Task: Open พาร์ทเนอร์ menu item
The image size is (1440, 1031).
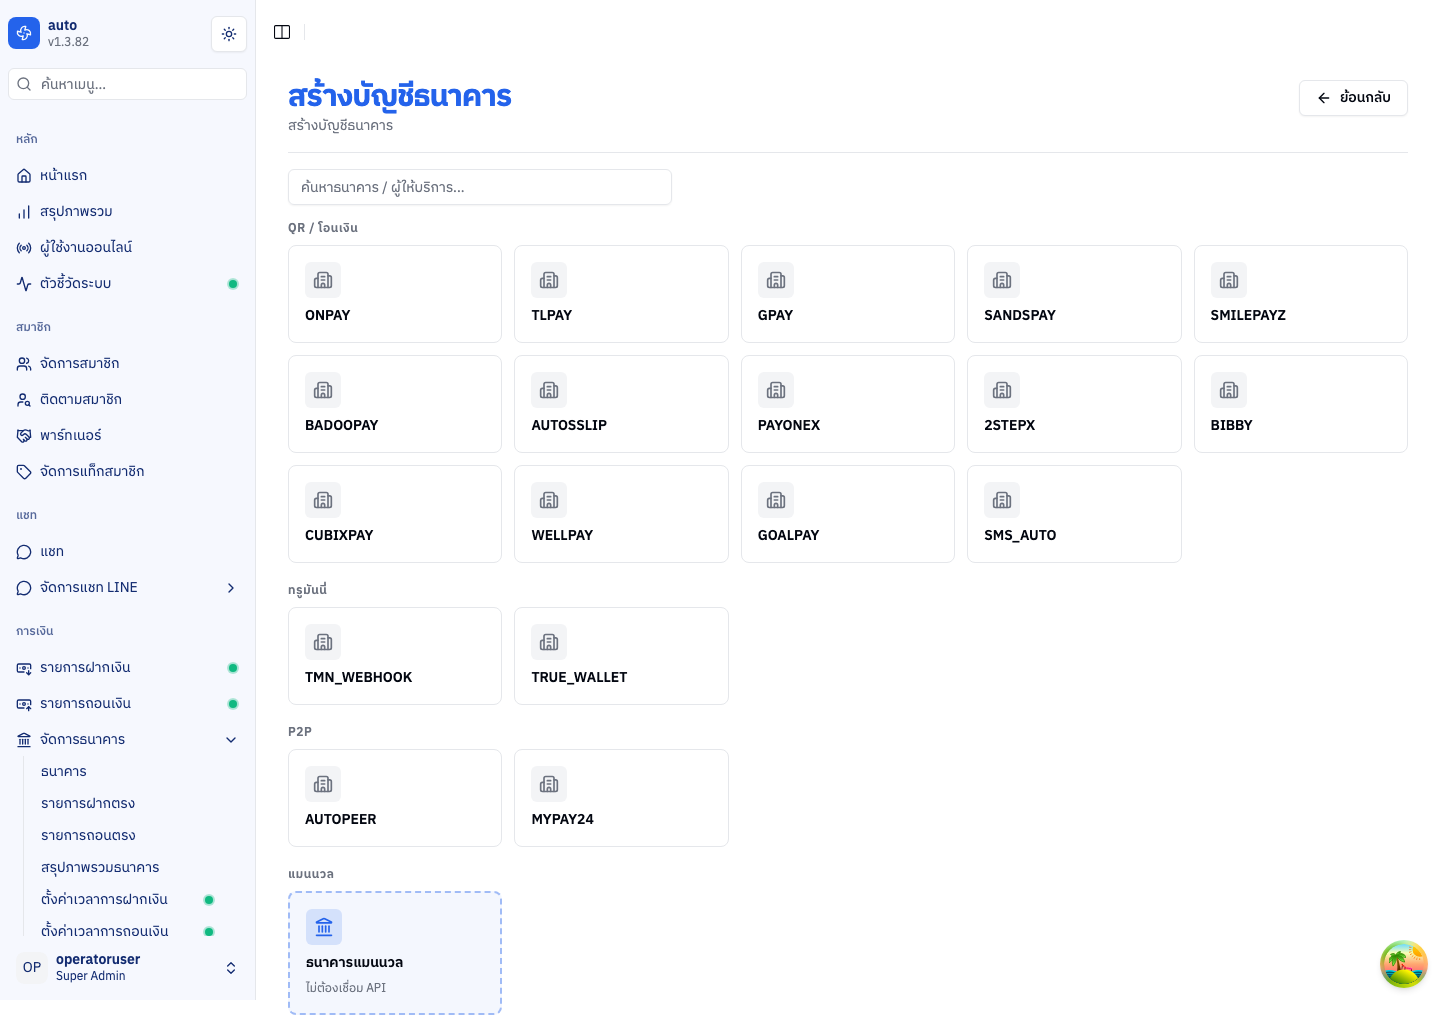Action: (128, 436)
